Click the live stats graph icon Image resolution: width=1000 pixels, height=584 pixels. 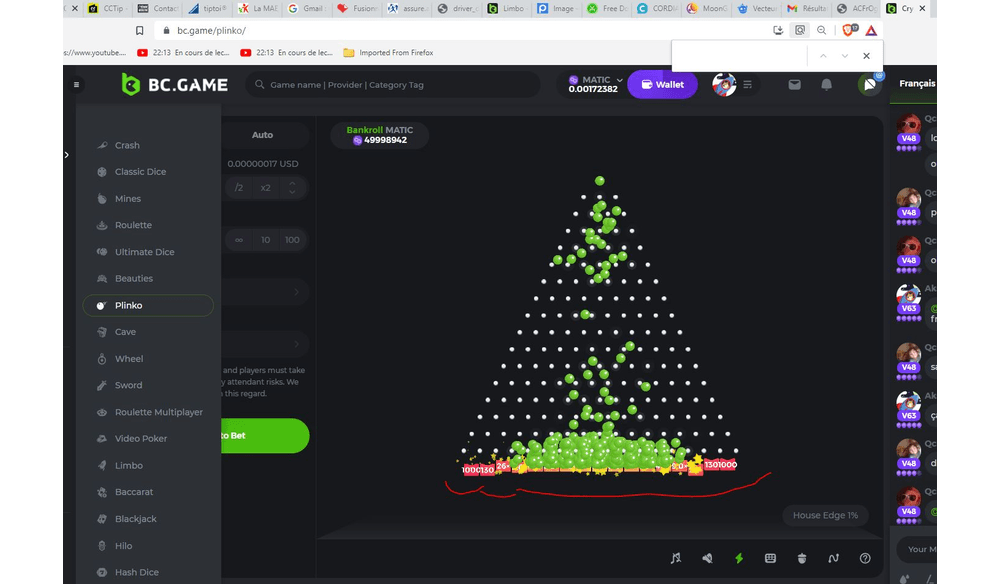pos(833,558)
